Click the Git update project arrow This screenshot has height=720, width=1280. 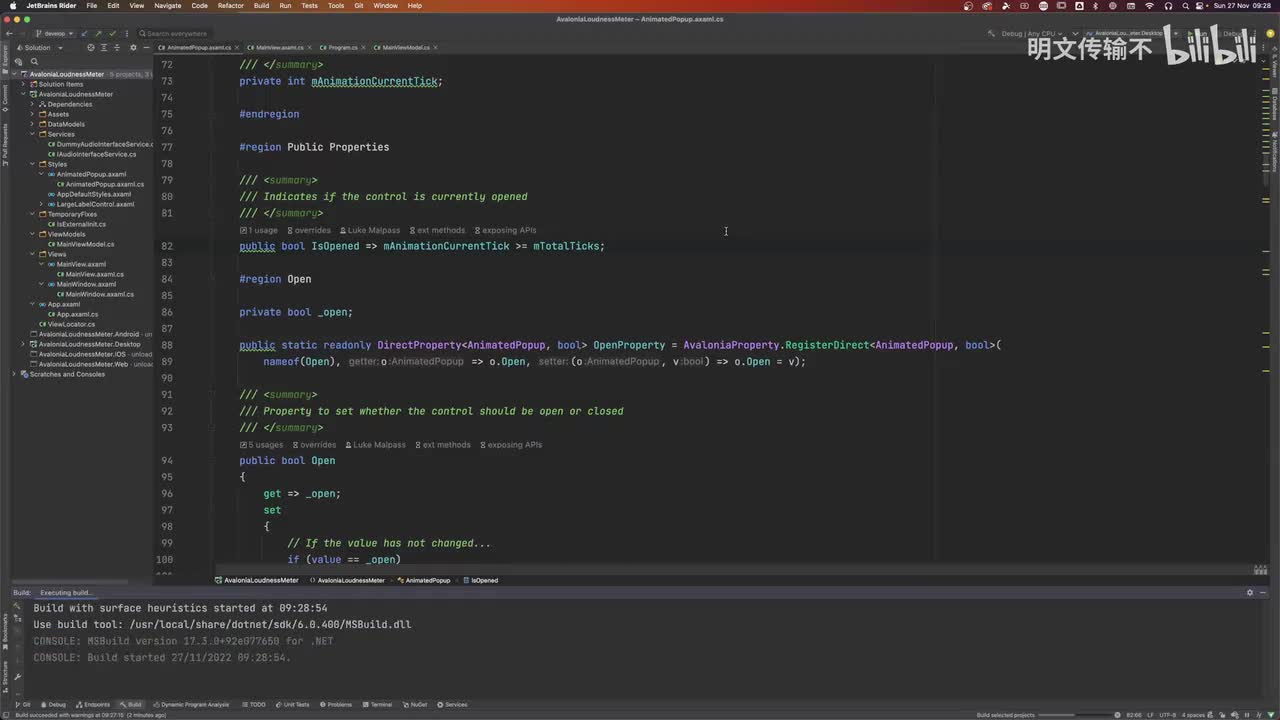[x=85, y=33]
